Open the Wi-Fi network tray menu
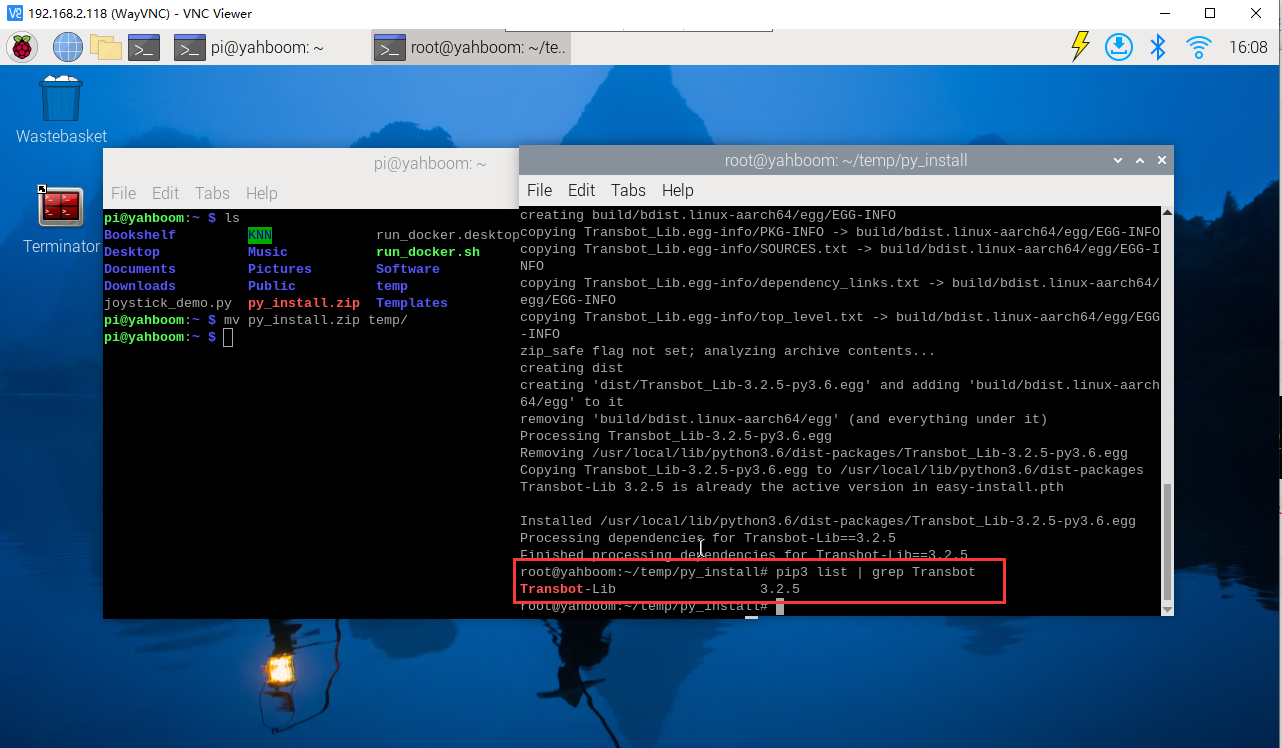 (x=1198, y=47)
